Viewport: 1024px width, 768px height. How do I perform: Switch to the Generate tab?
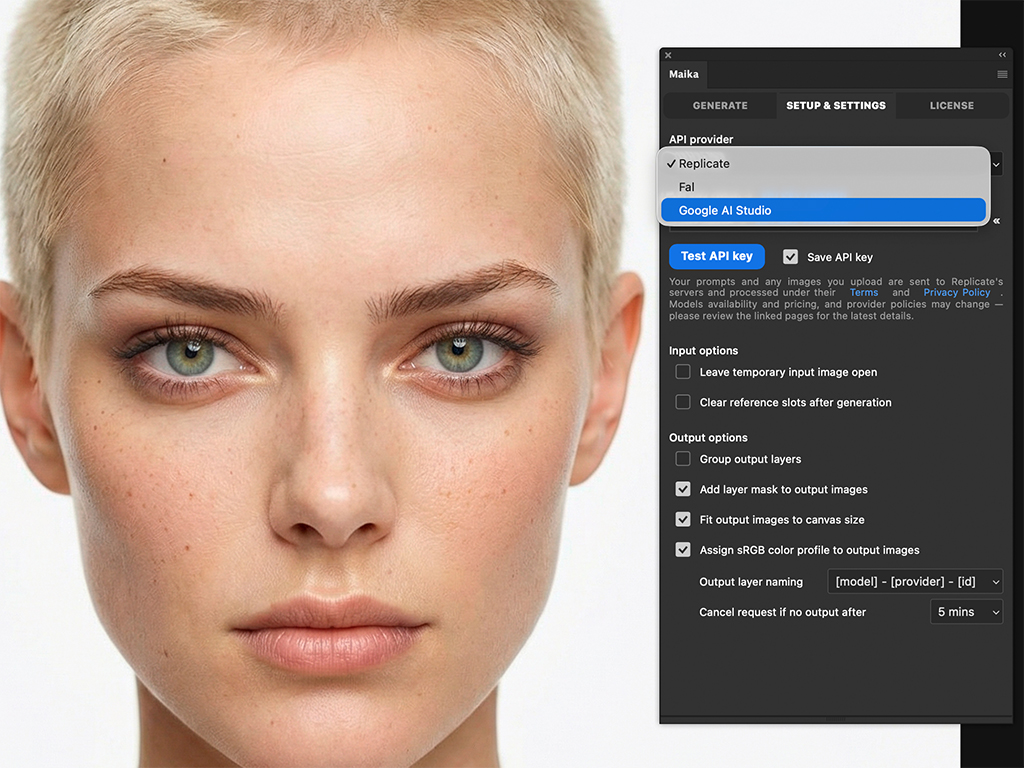pyautogui.click(x=719, y=105)
